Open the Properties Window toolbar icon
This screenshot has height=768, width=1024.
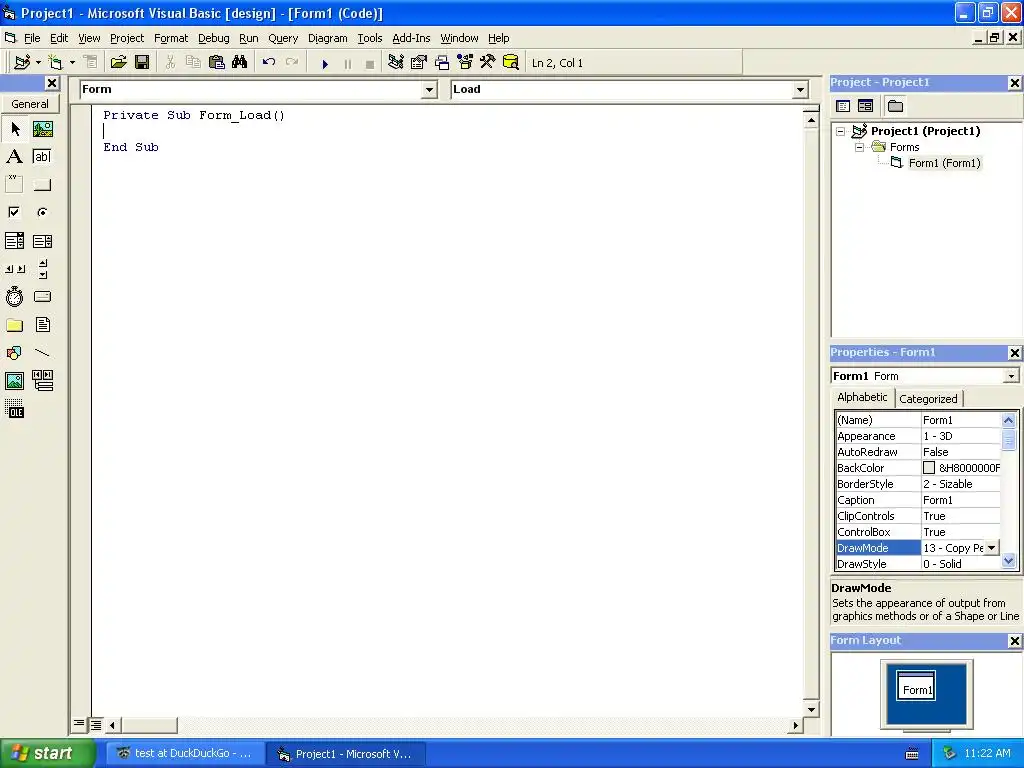419,63
